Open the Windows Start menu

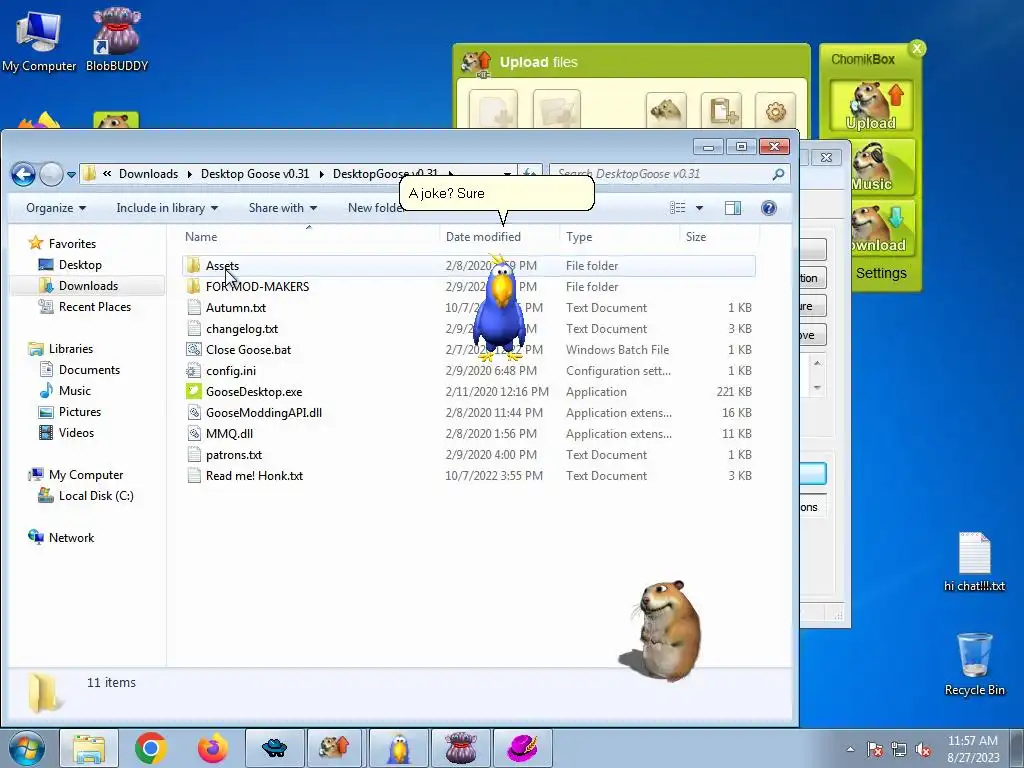(x=27, y=748)
